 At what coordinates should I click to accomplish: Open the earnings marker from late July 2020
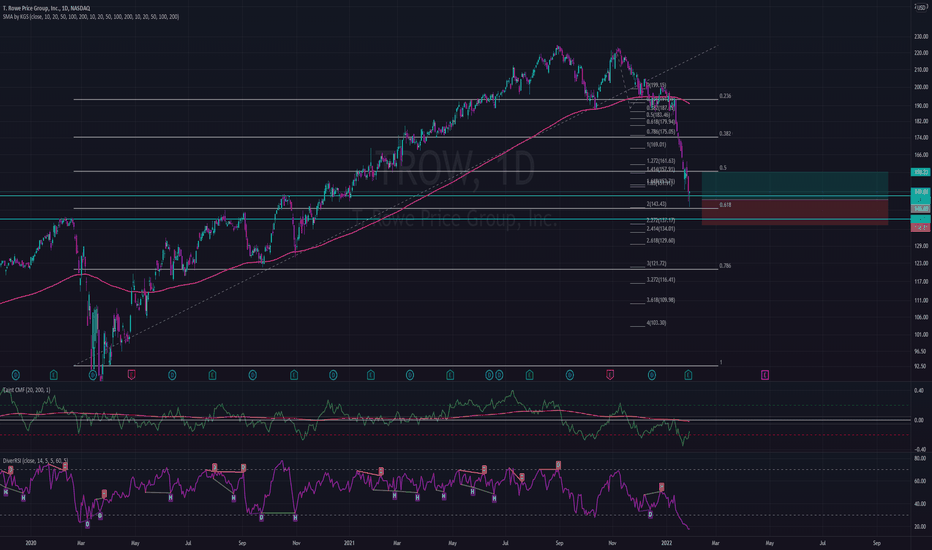(x=212, y=375)
